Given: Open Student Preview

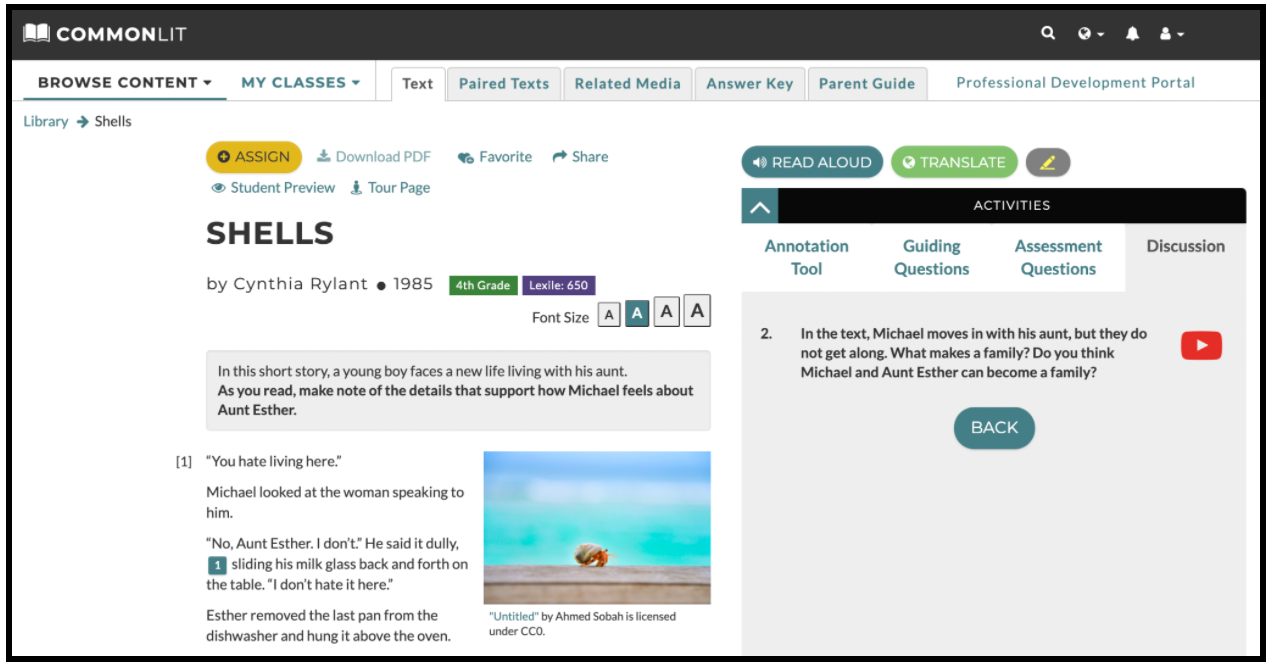Looking at the screenshot, I should click(273, 188).
